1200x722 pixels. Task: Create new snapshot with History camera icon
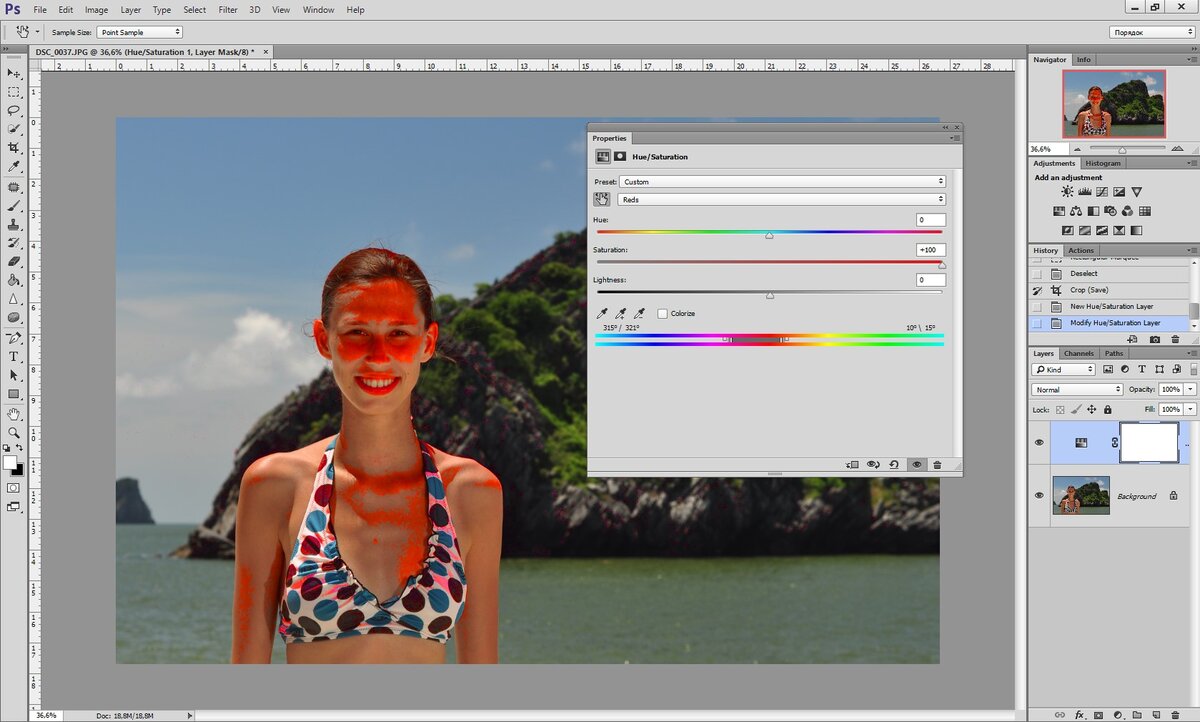click(x=1155, y=339)
